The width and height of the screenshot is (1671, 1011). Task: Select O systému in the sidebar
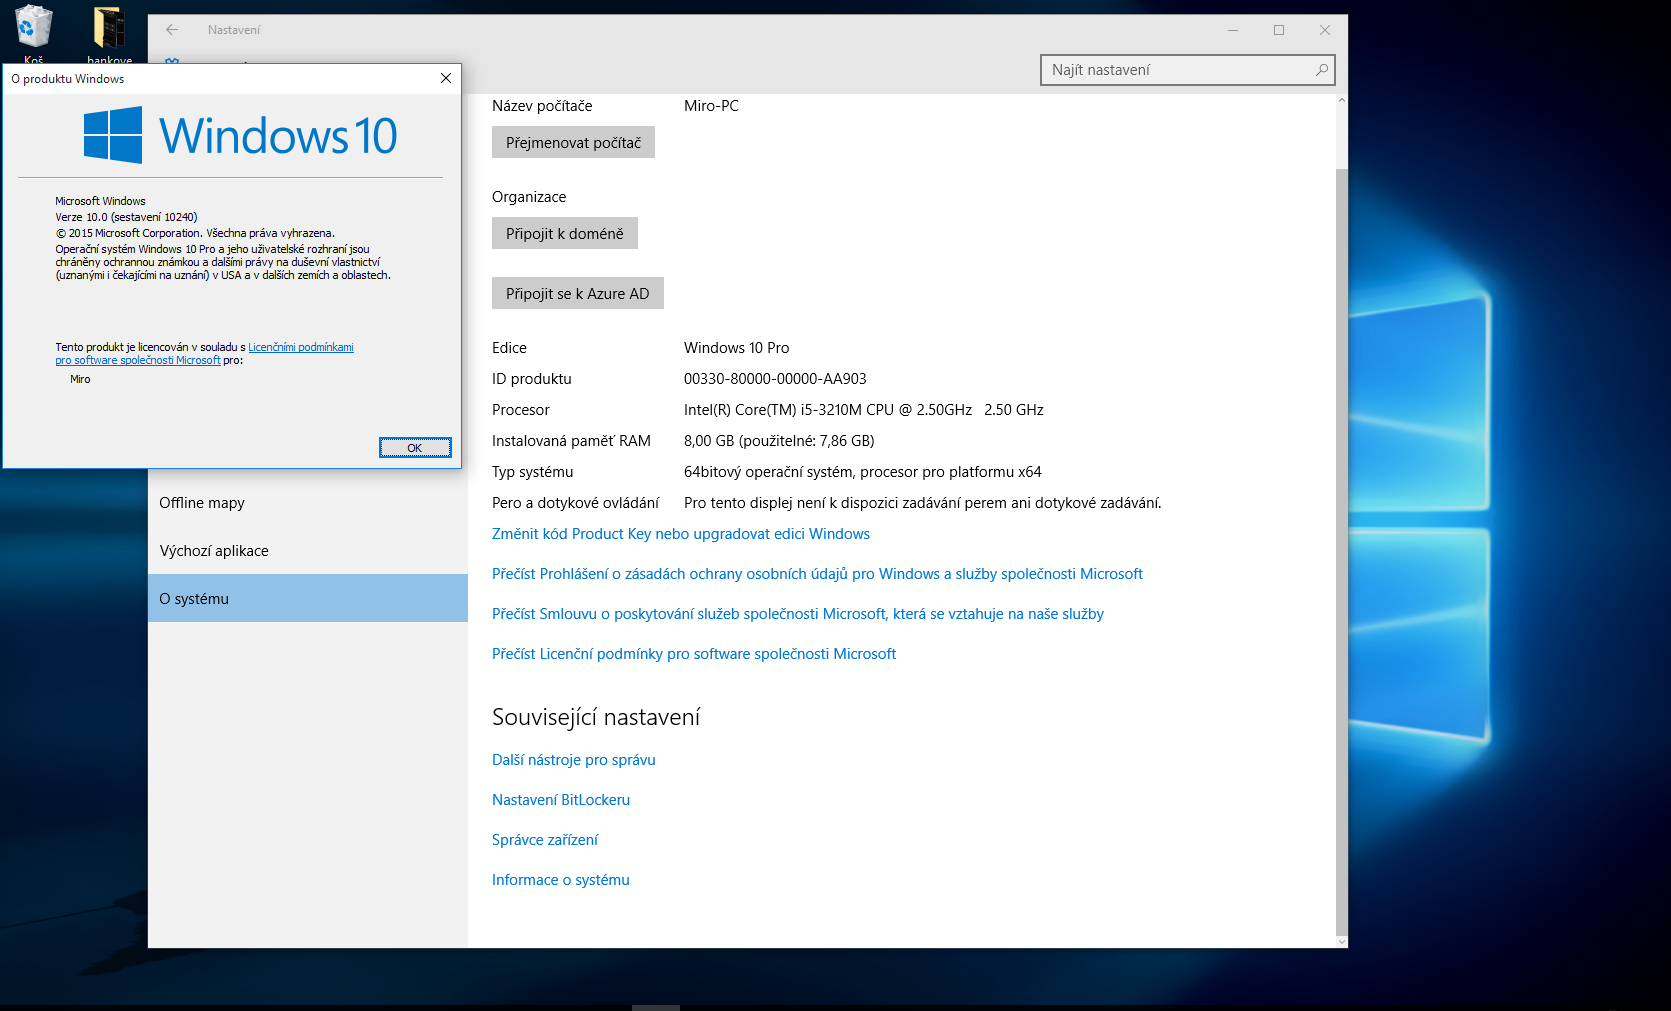pos(308,598)
